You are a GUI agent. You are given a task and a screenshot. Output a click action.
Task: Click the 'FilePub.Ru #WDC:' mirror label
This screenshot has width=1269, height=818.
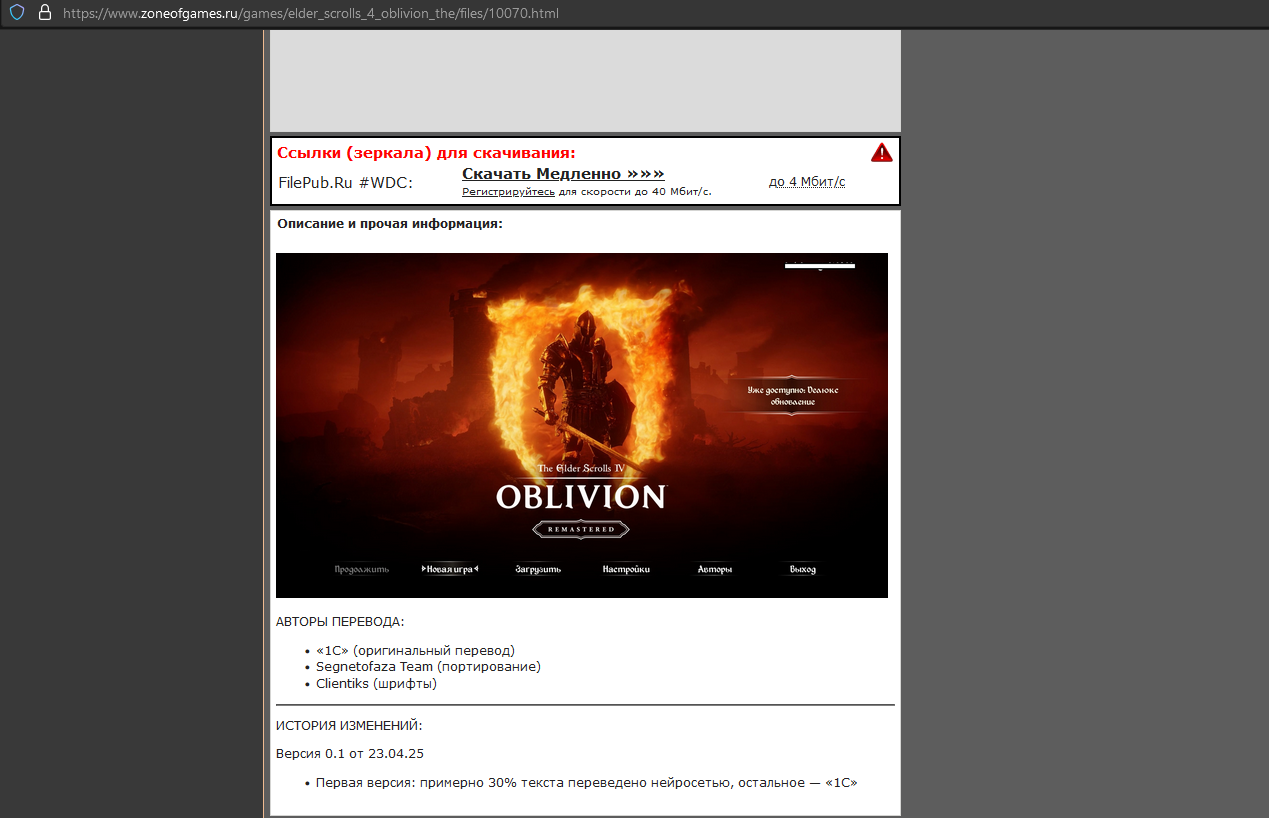point(346,183)
